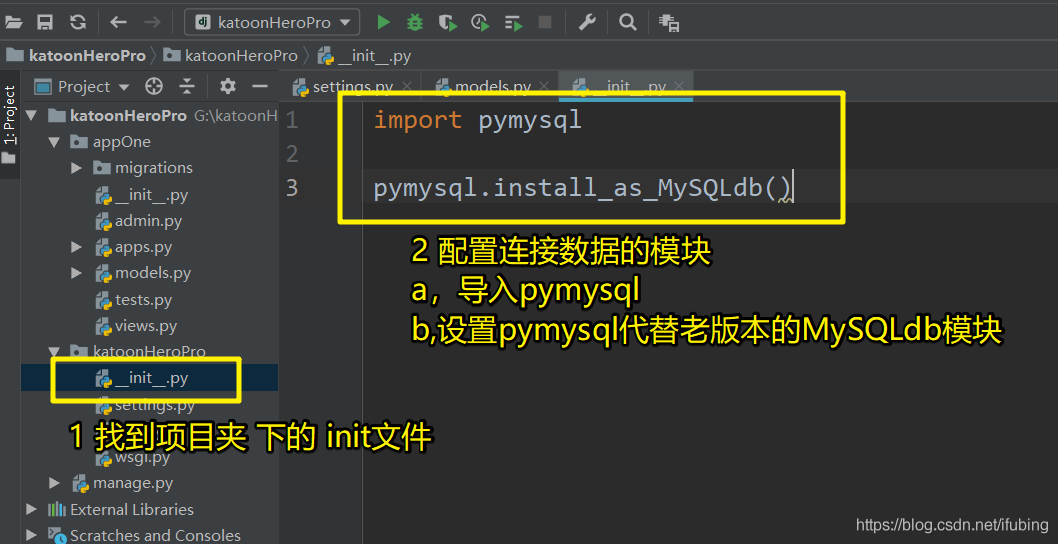
Task: Place cursor on 'import pymysql' line
Action: 478,120
